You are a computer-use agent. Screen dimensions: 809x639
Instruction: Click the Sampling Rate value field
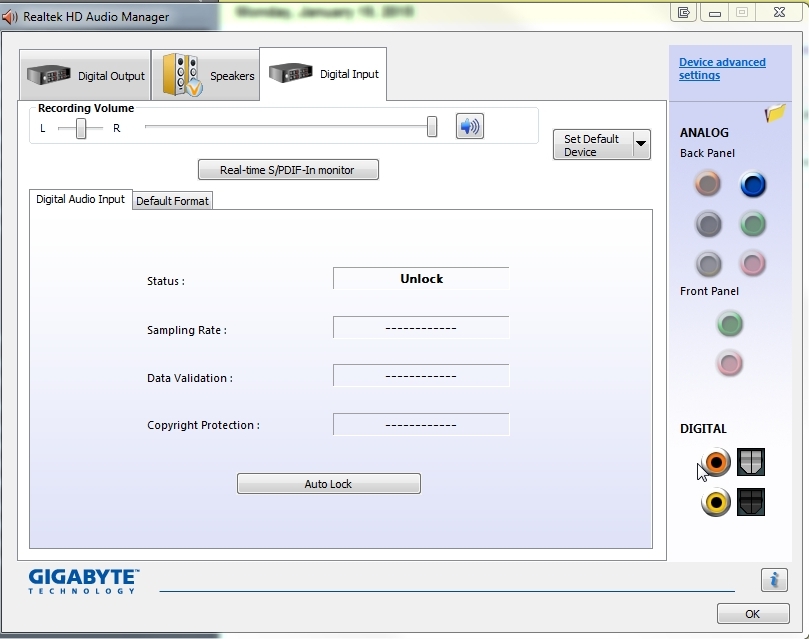[x=421, y=327]
